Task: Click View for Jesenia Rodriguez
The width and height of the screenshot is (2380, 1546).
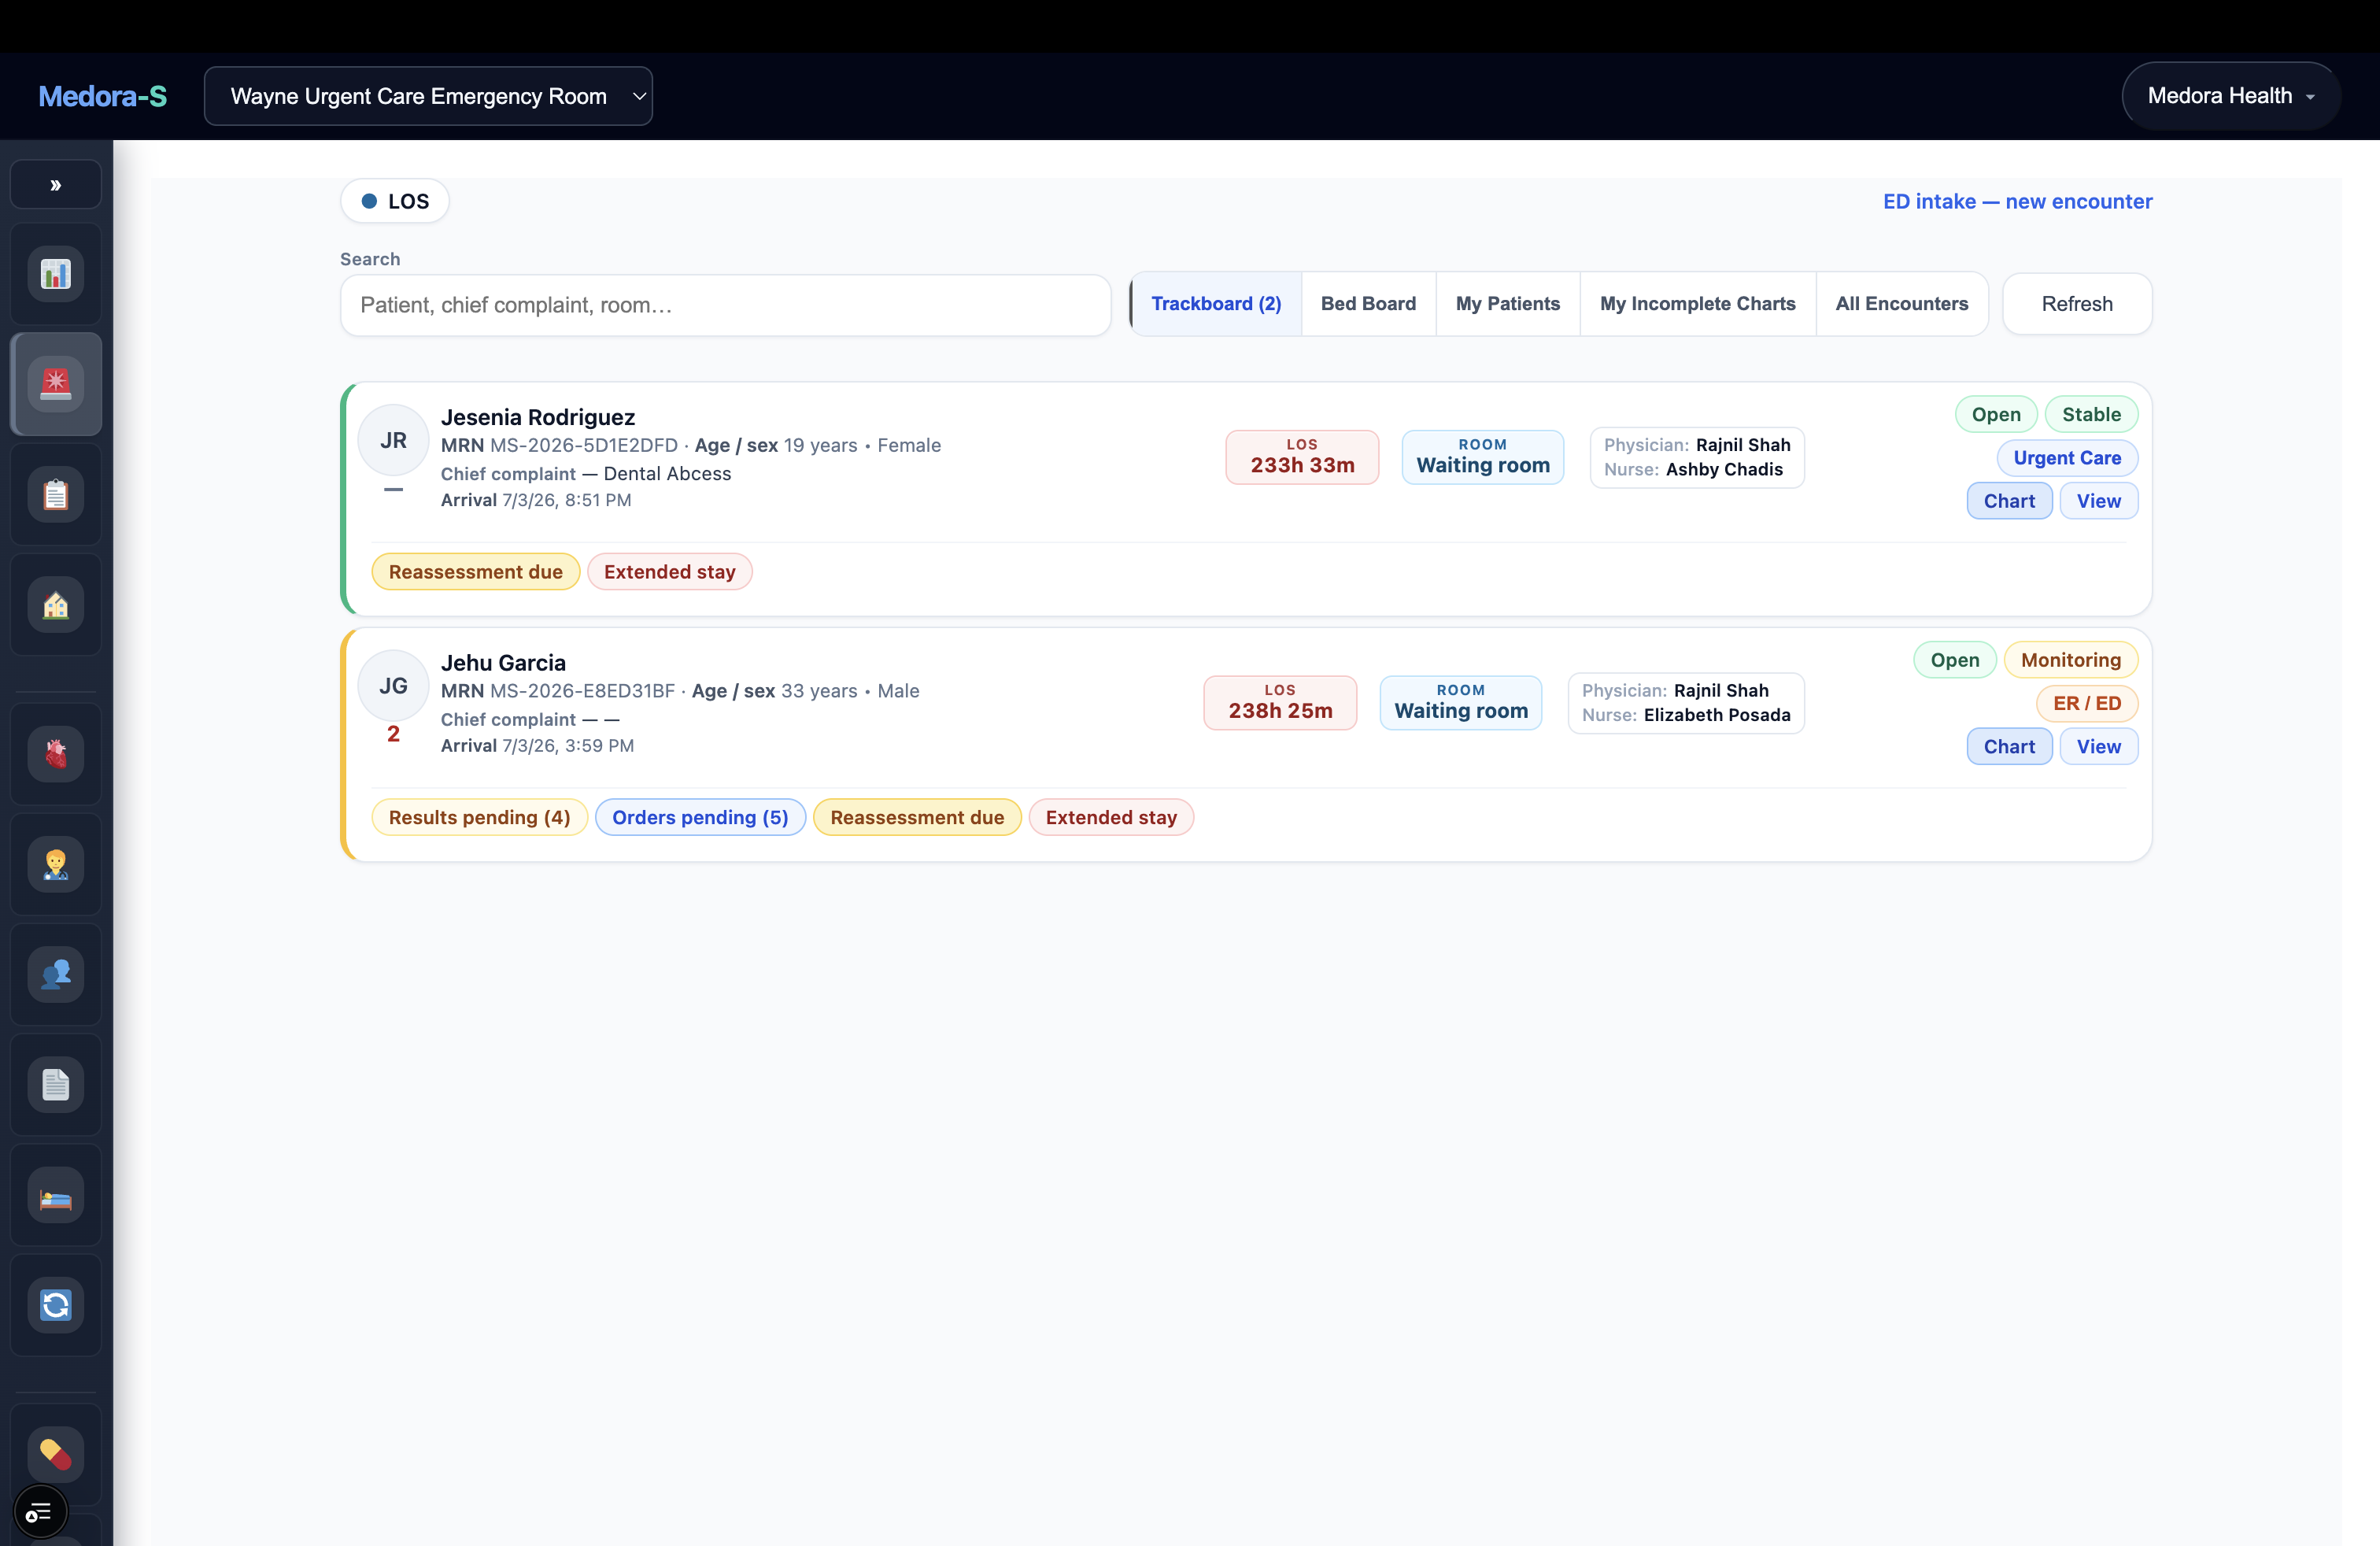Action: click(2098, 501)
